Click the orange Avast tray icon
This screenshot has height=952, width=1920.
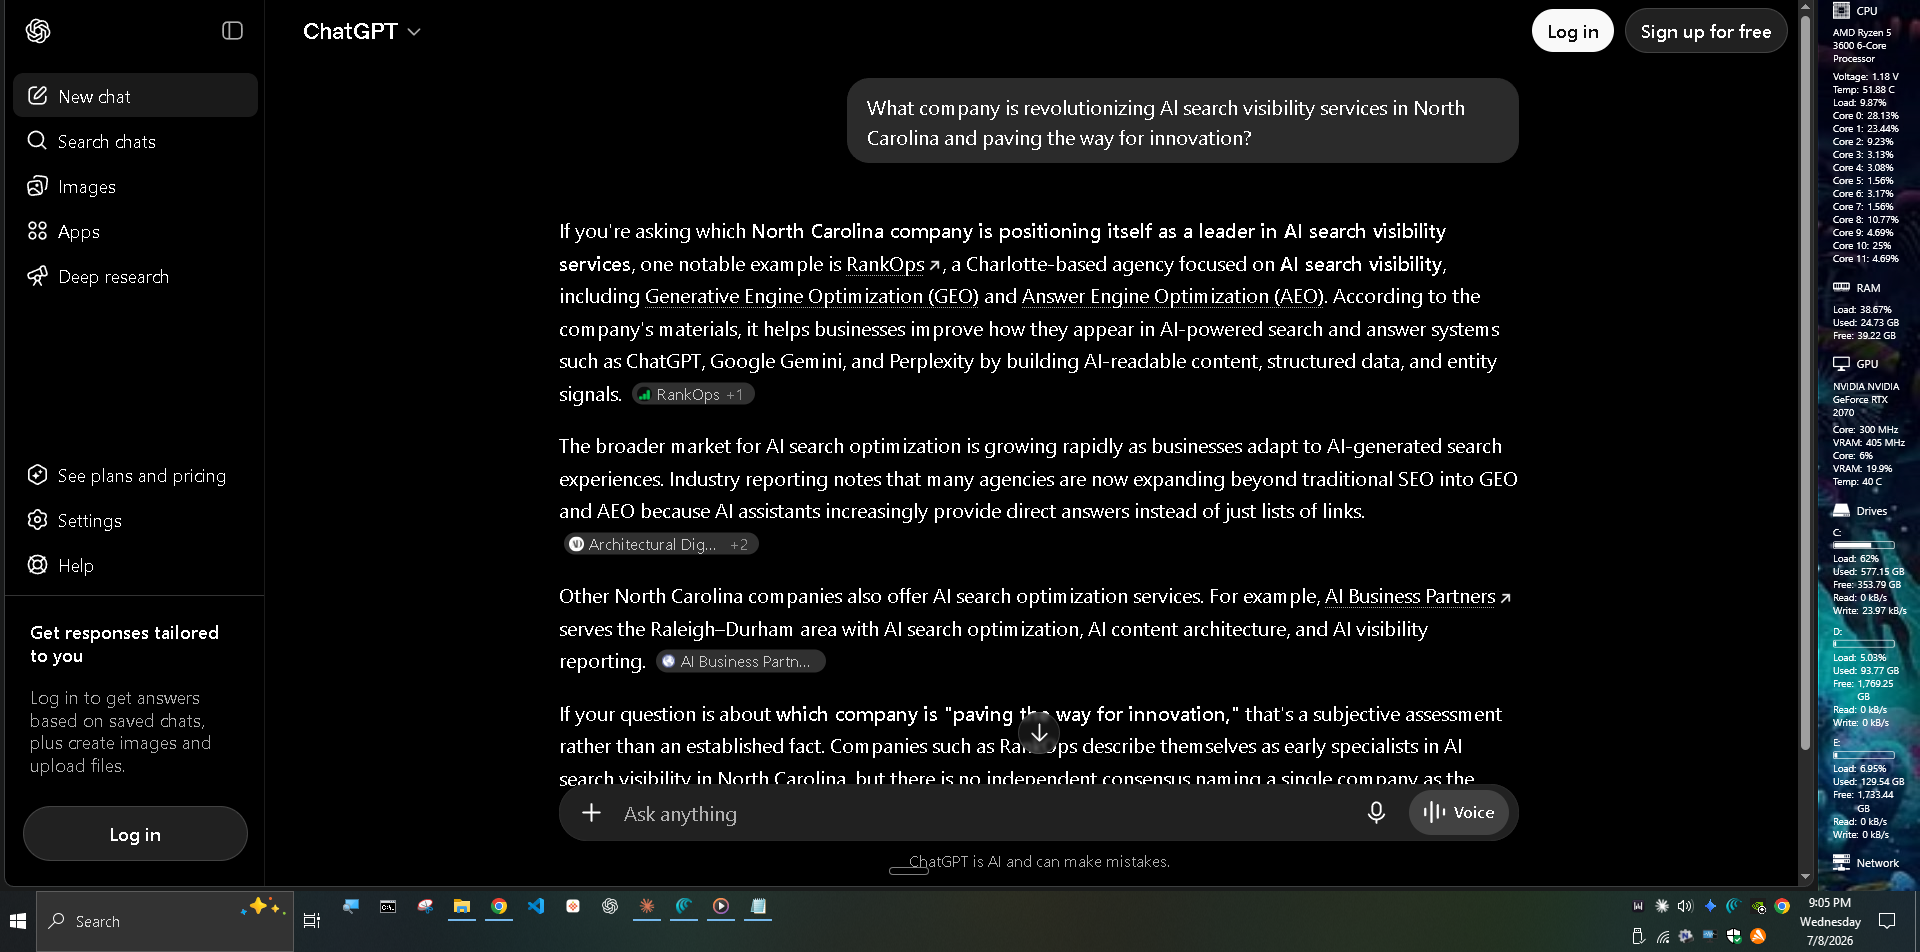[1758, 936]
